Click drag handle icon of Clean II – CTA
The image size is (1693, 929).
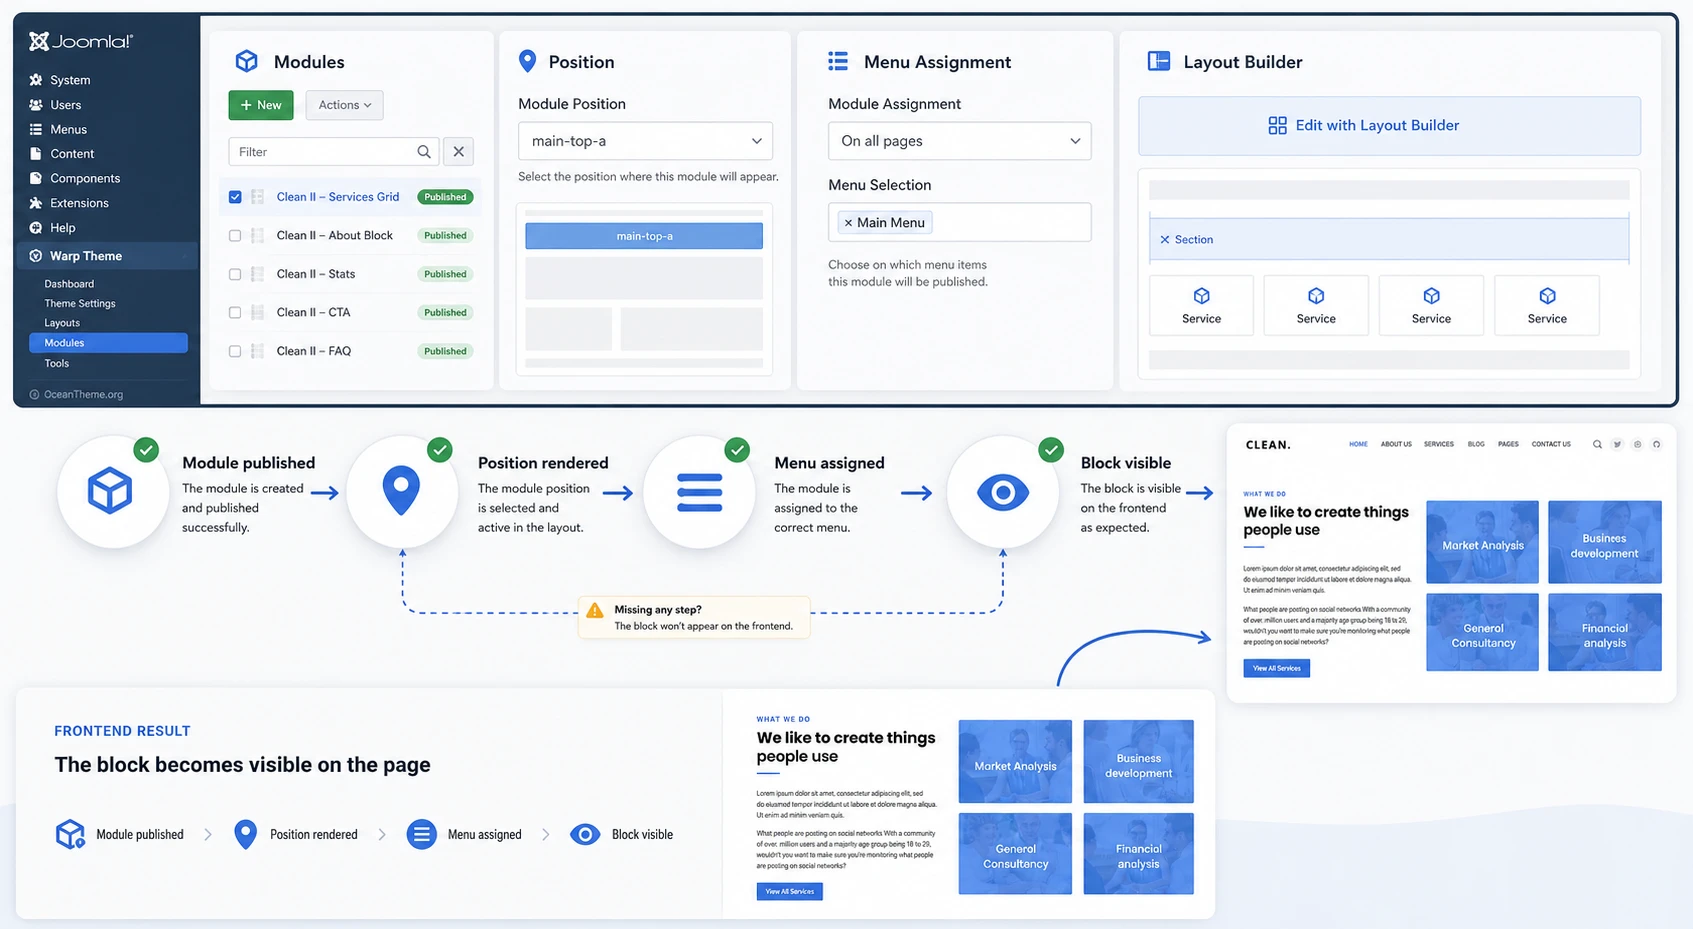pyautogui.click(x=258, y=313)
